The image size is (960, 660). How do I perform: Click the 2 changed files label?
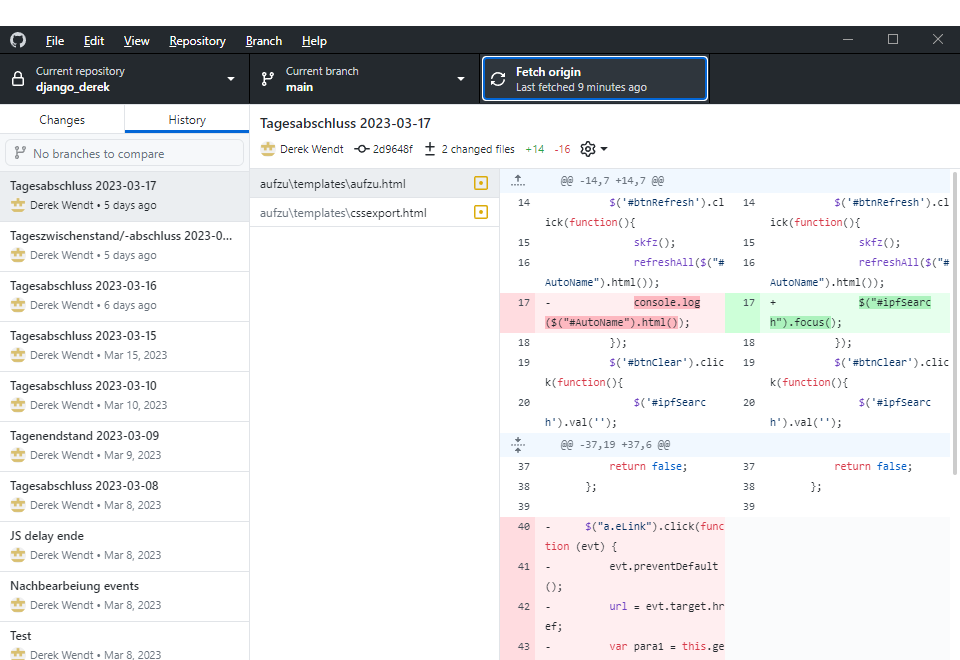click(478, 149)
